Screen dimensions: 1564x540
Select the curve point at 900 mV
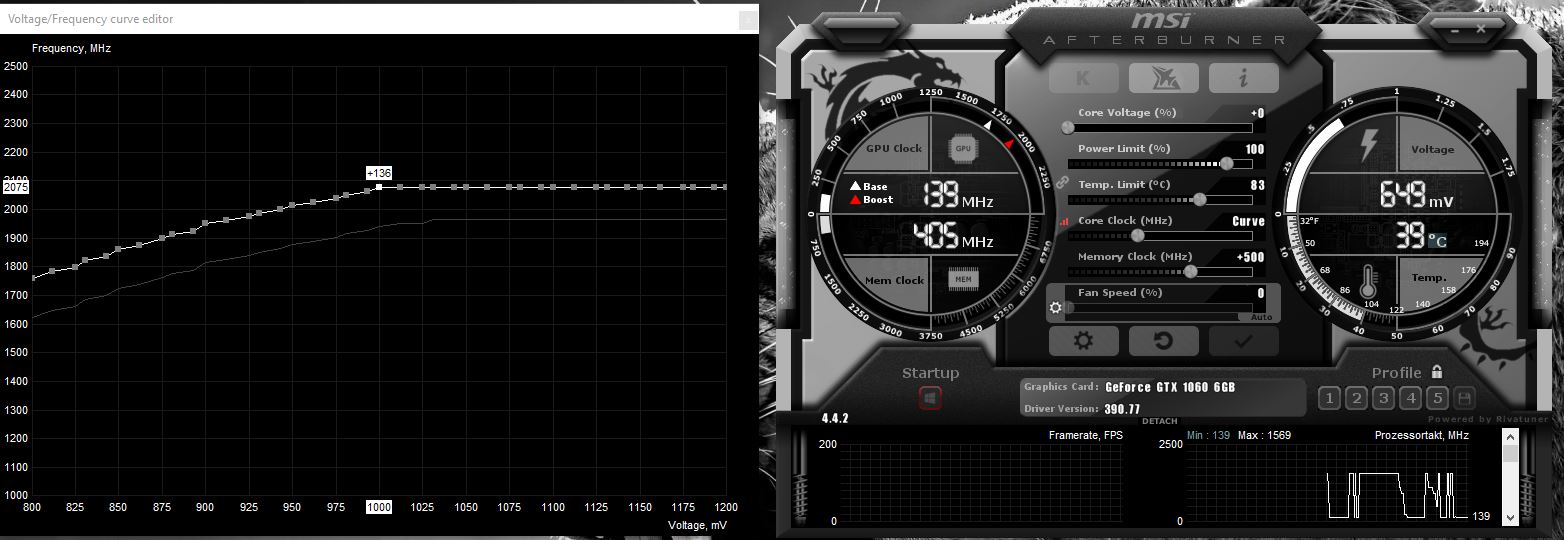(x=206, y=224)
